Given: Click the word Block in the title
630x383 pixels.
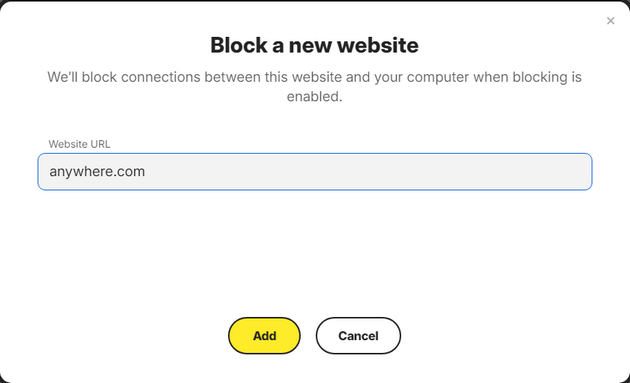Looking at the screenshot, I should point(239,45).
